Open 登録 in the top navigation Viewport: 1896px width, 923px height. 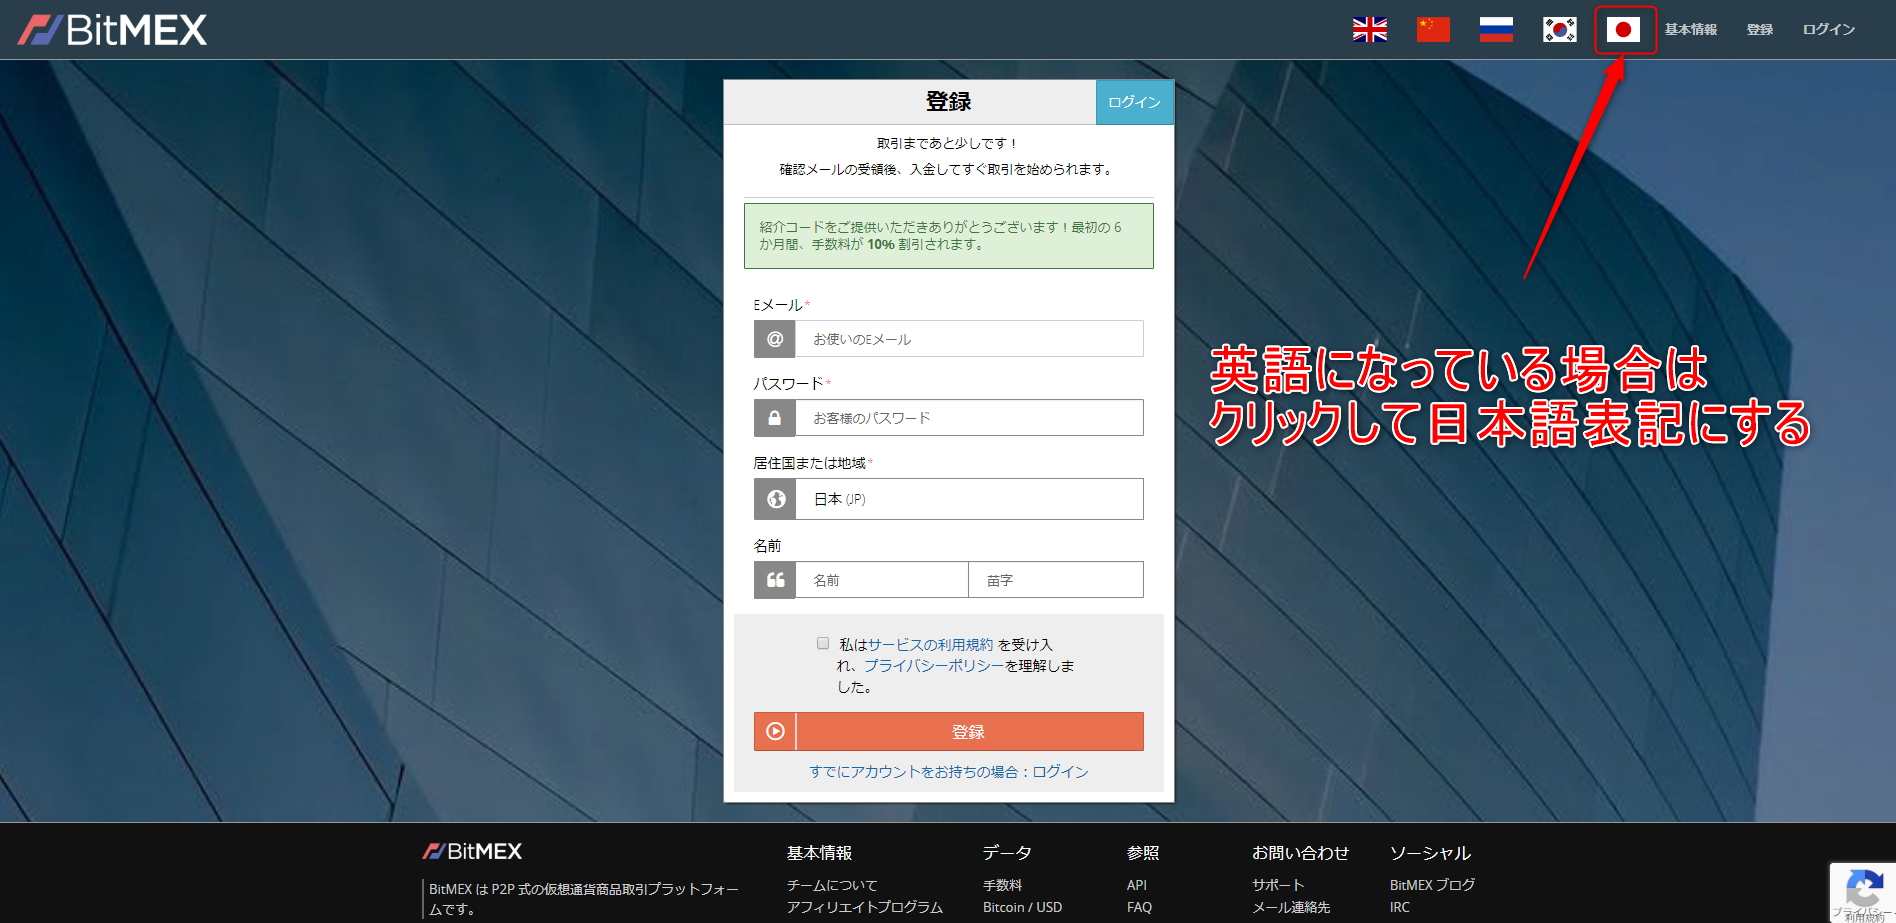tap(1759, 30)
